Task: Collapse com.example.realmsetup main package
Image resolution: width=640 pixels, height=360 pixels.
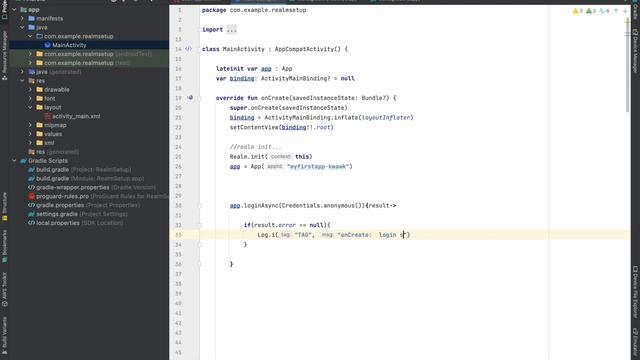Action: pyautogui.click(x=30, y=36)
